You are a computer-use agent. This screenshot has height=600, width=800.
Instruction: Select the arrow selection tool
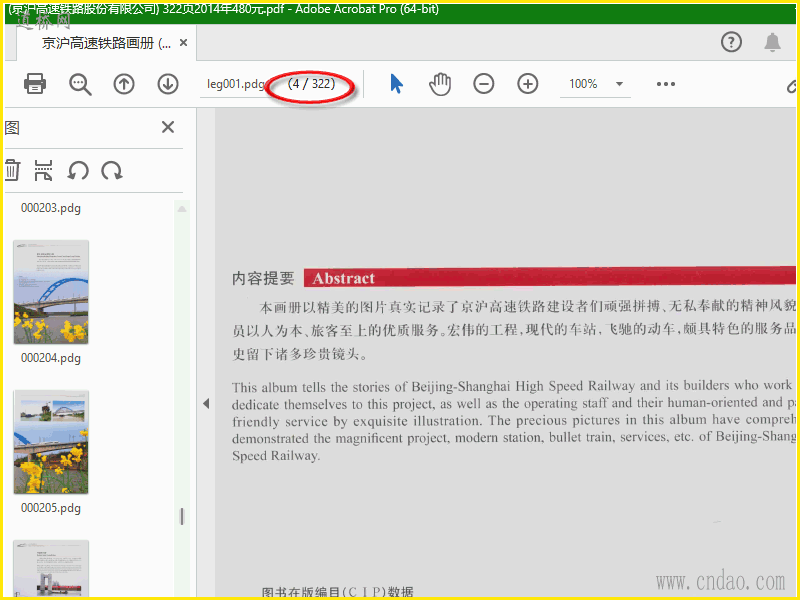[396, 84]
